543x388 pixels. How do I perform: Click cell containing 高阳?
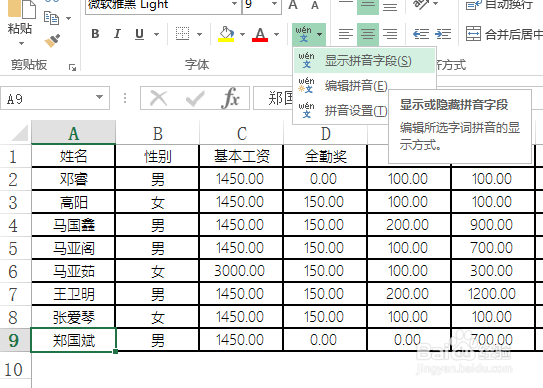point(73,202)
